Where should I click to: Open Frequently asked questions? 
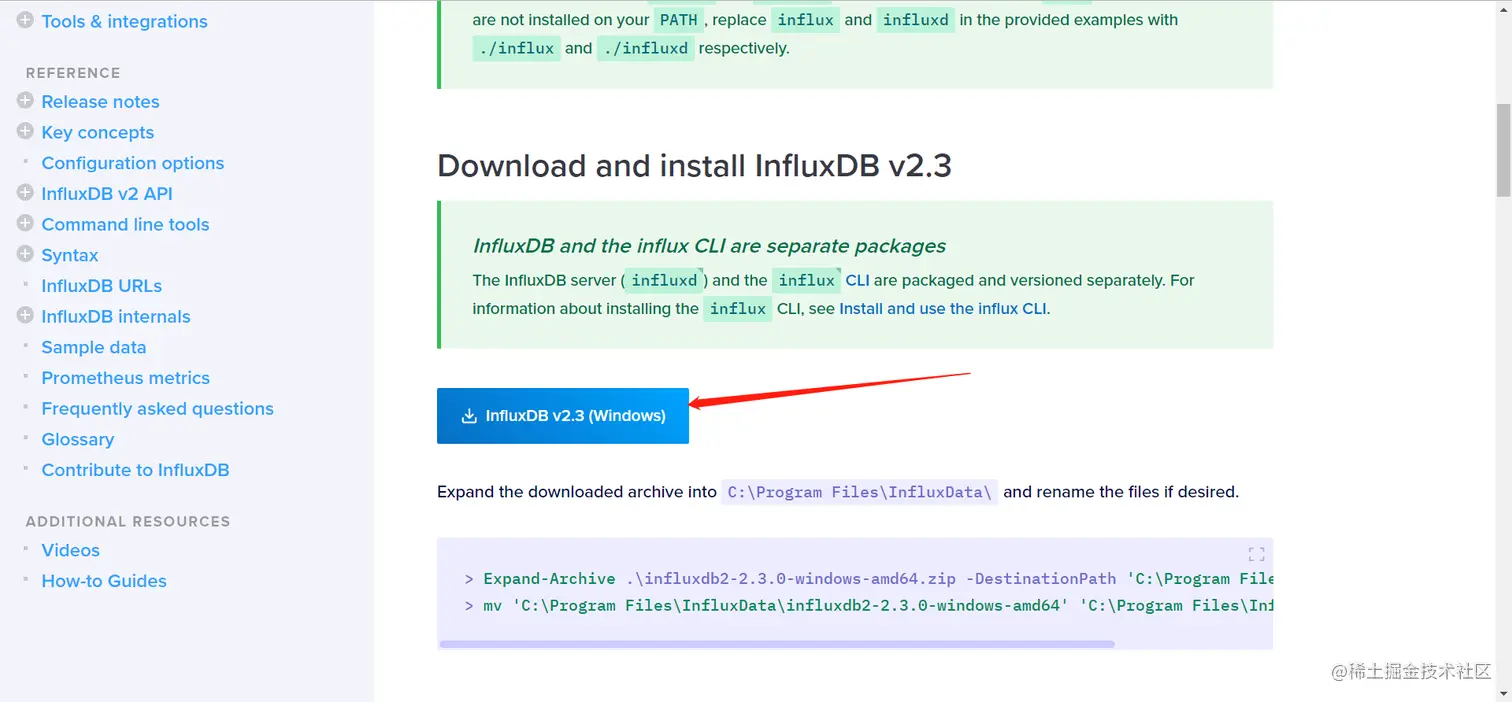tap(157, 409)
